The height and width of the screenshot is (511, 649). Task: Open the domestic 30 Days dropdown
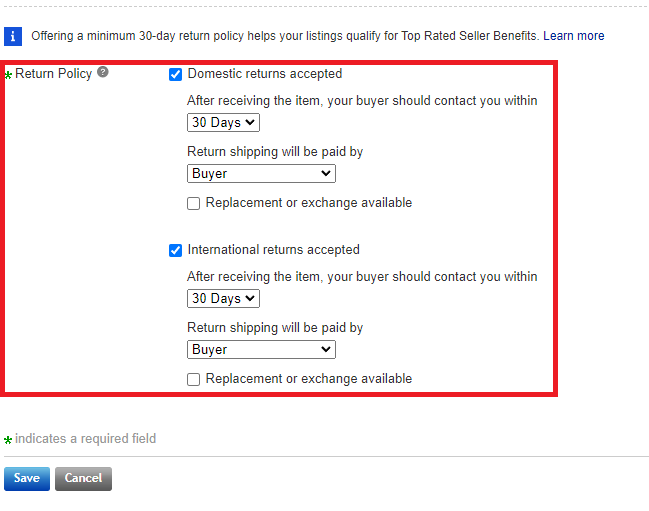[x=223, y=123]
